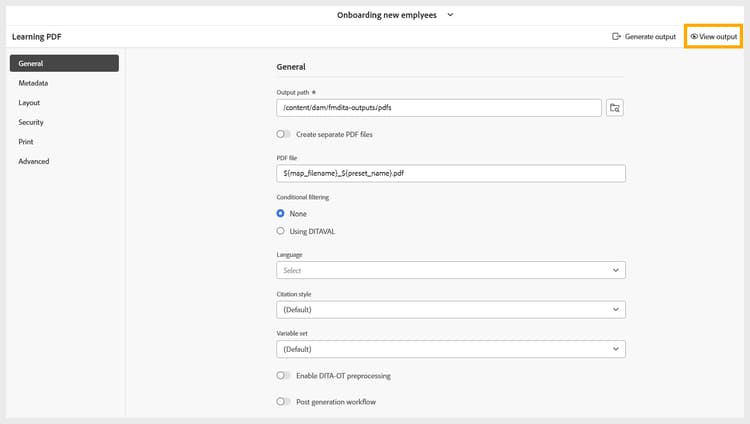Open the Variable set dropdown
Screen dimensions: 750x424
point(450,349)
